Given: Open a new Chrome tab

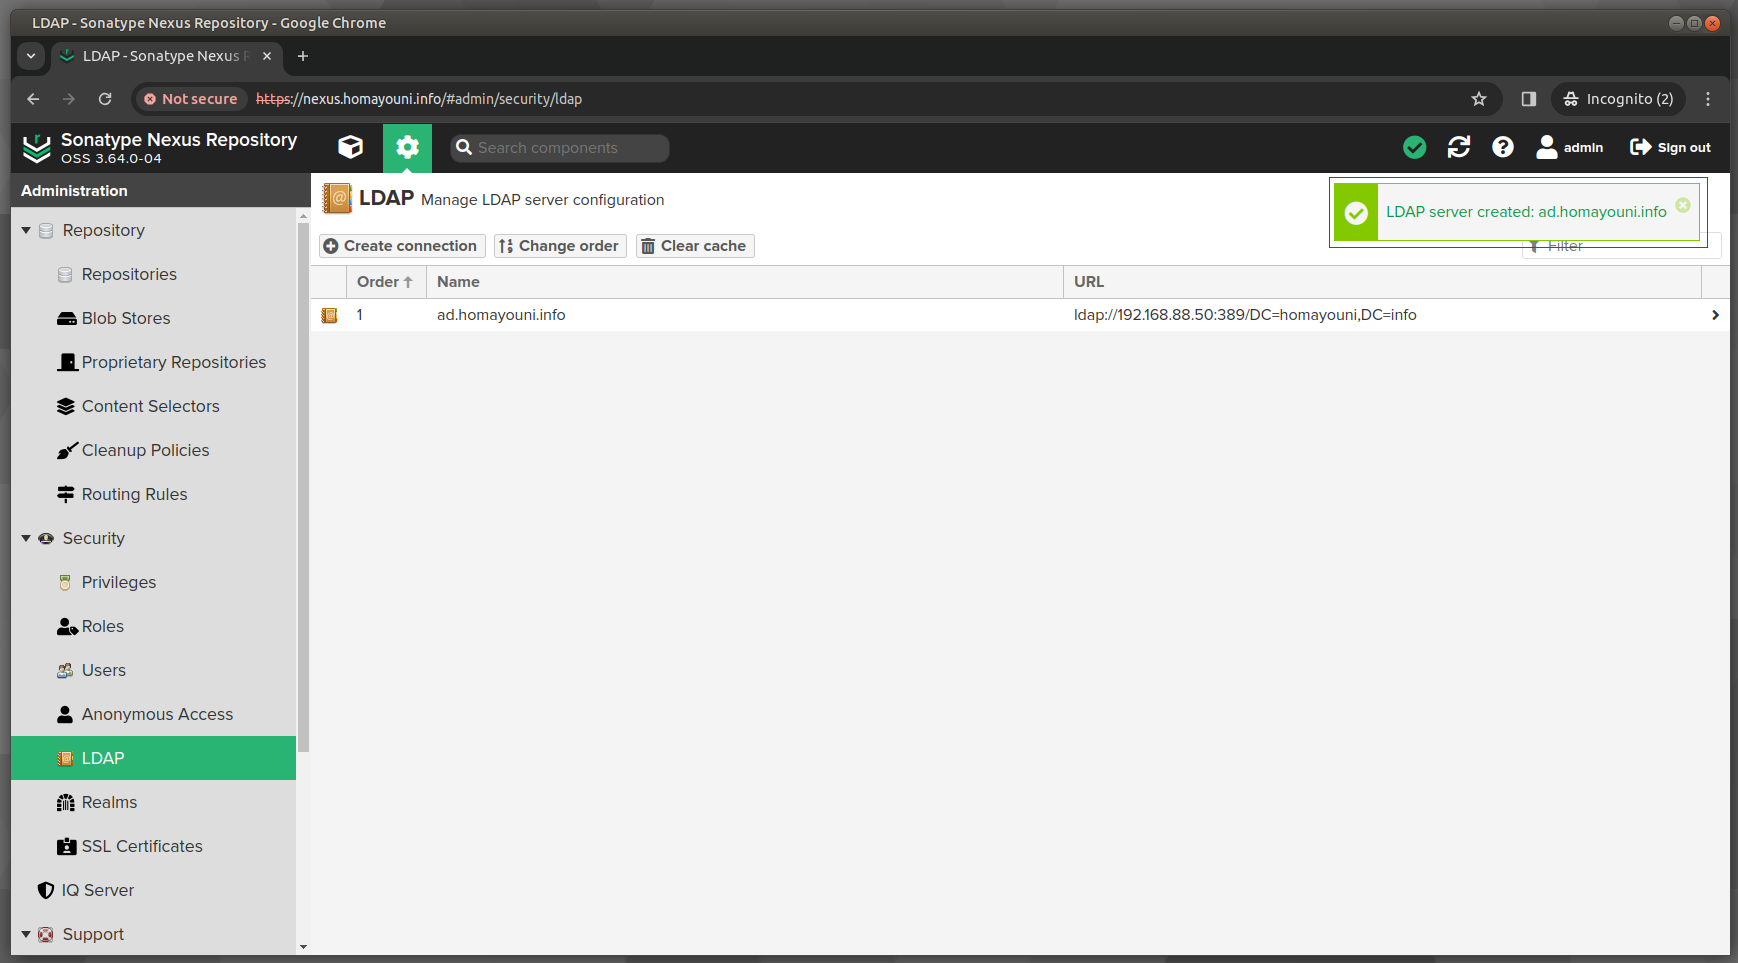Looking at the screenshot, I should click(x=303, y=56).
